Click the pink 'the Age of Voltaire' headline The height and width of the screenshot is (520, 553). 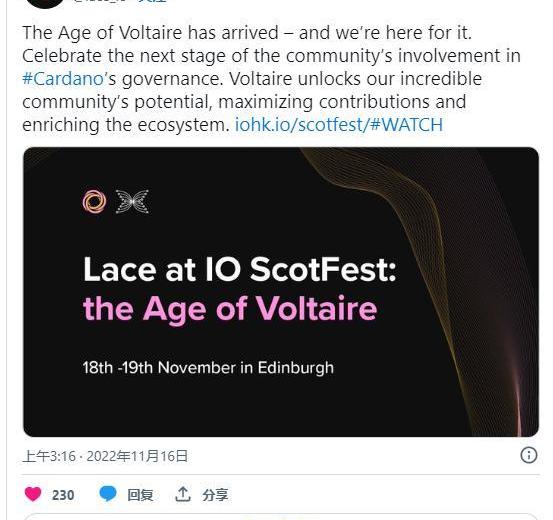point(230,309)
